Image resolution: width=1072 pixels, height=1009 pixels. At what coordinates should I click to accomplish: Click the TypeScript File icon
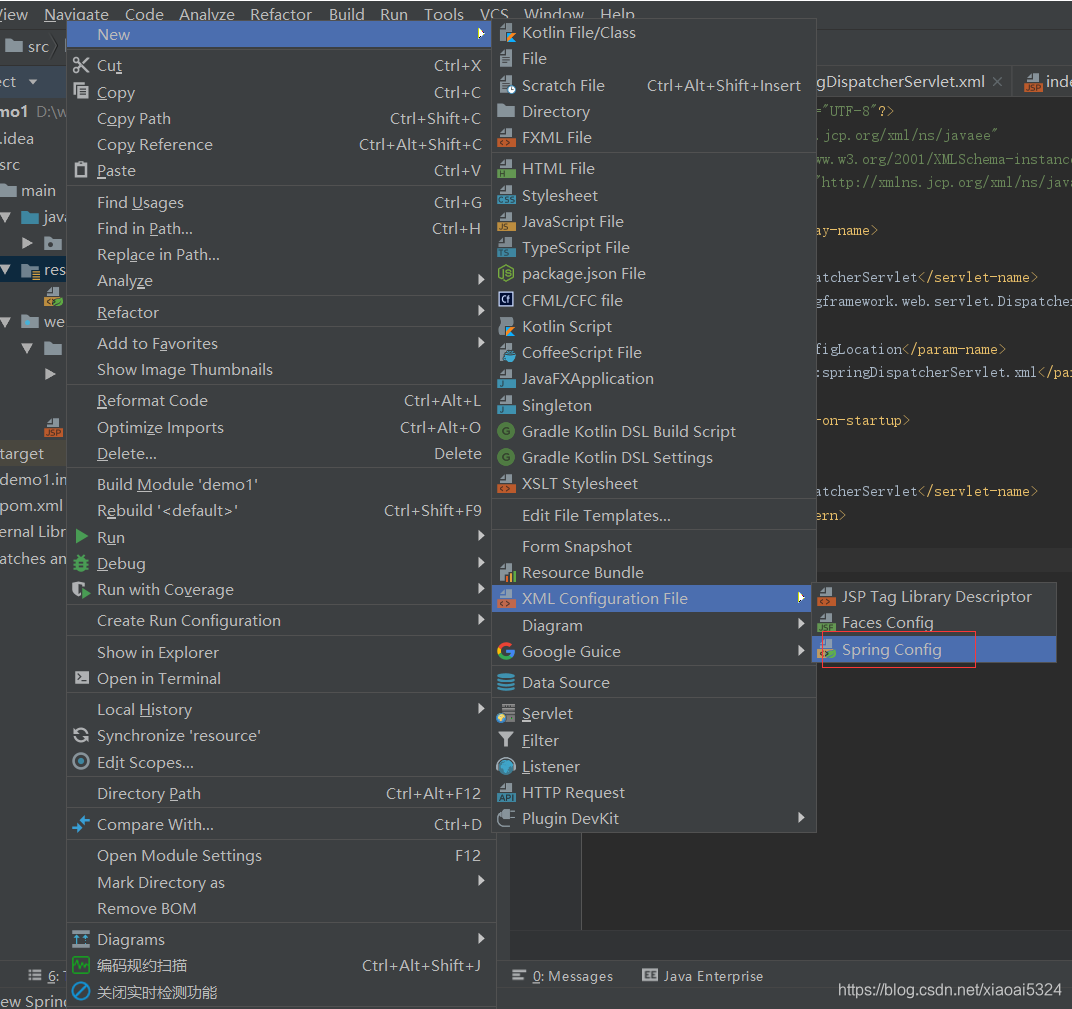507,247
